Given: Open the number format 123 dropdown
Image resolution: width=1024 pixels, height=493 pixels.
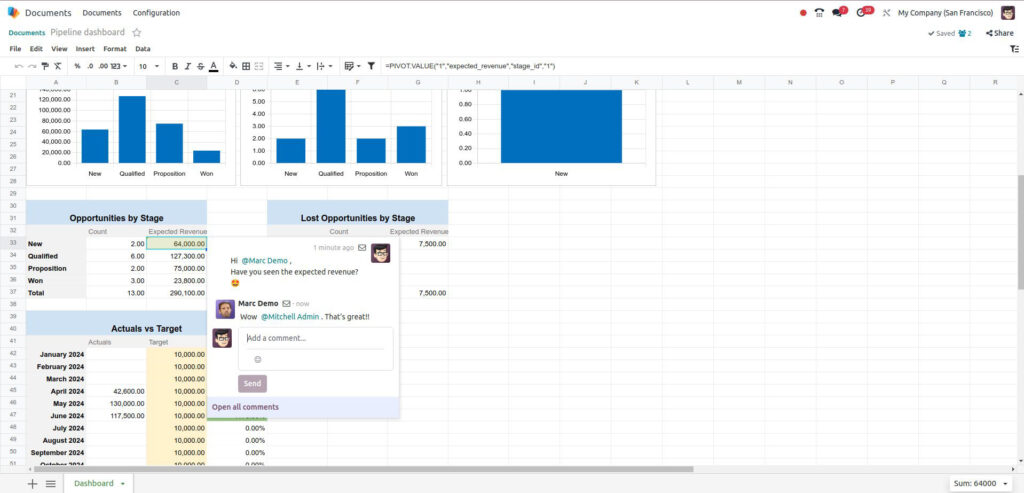Looking at the screenshot, I should [115, 66].
